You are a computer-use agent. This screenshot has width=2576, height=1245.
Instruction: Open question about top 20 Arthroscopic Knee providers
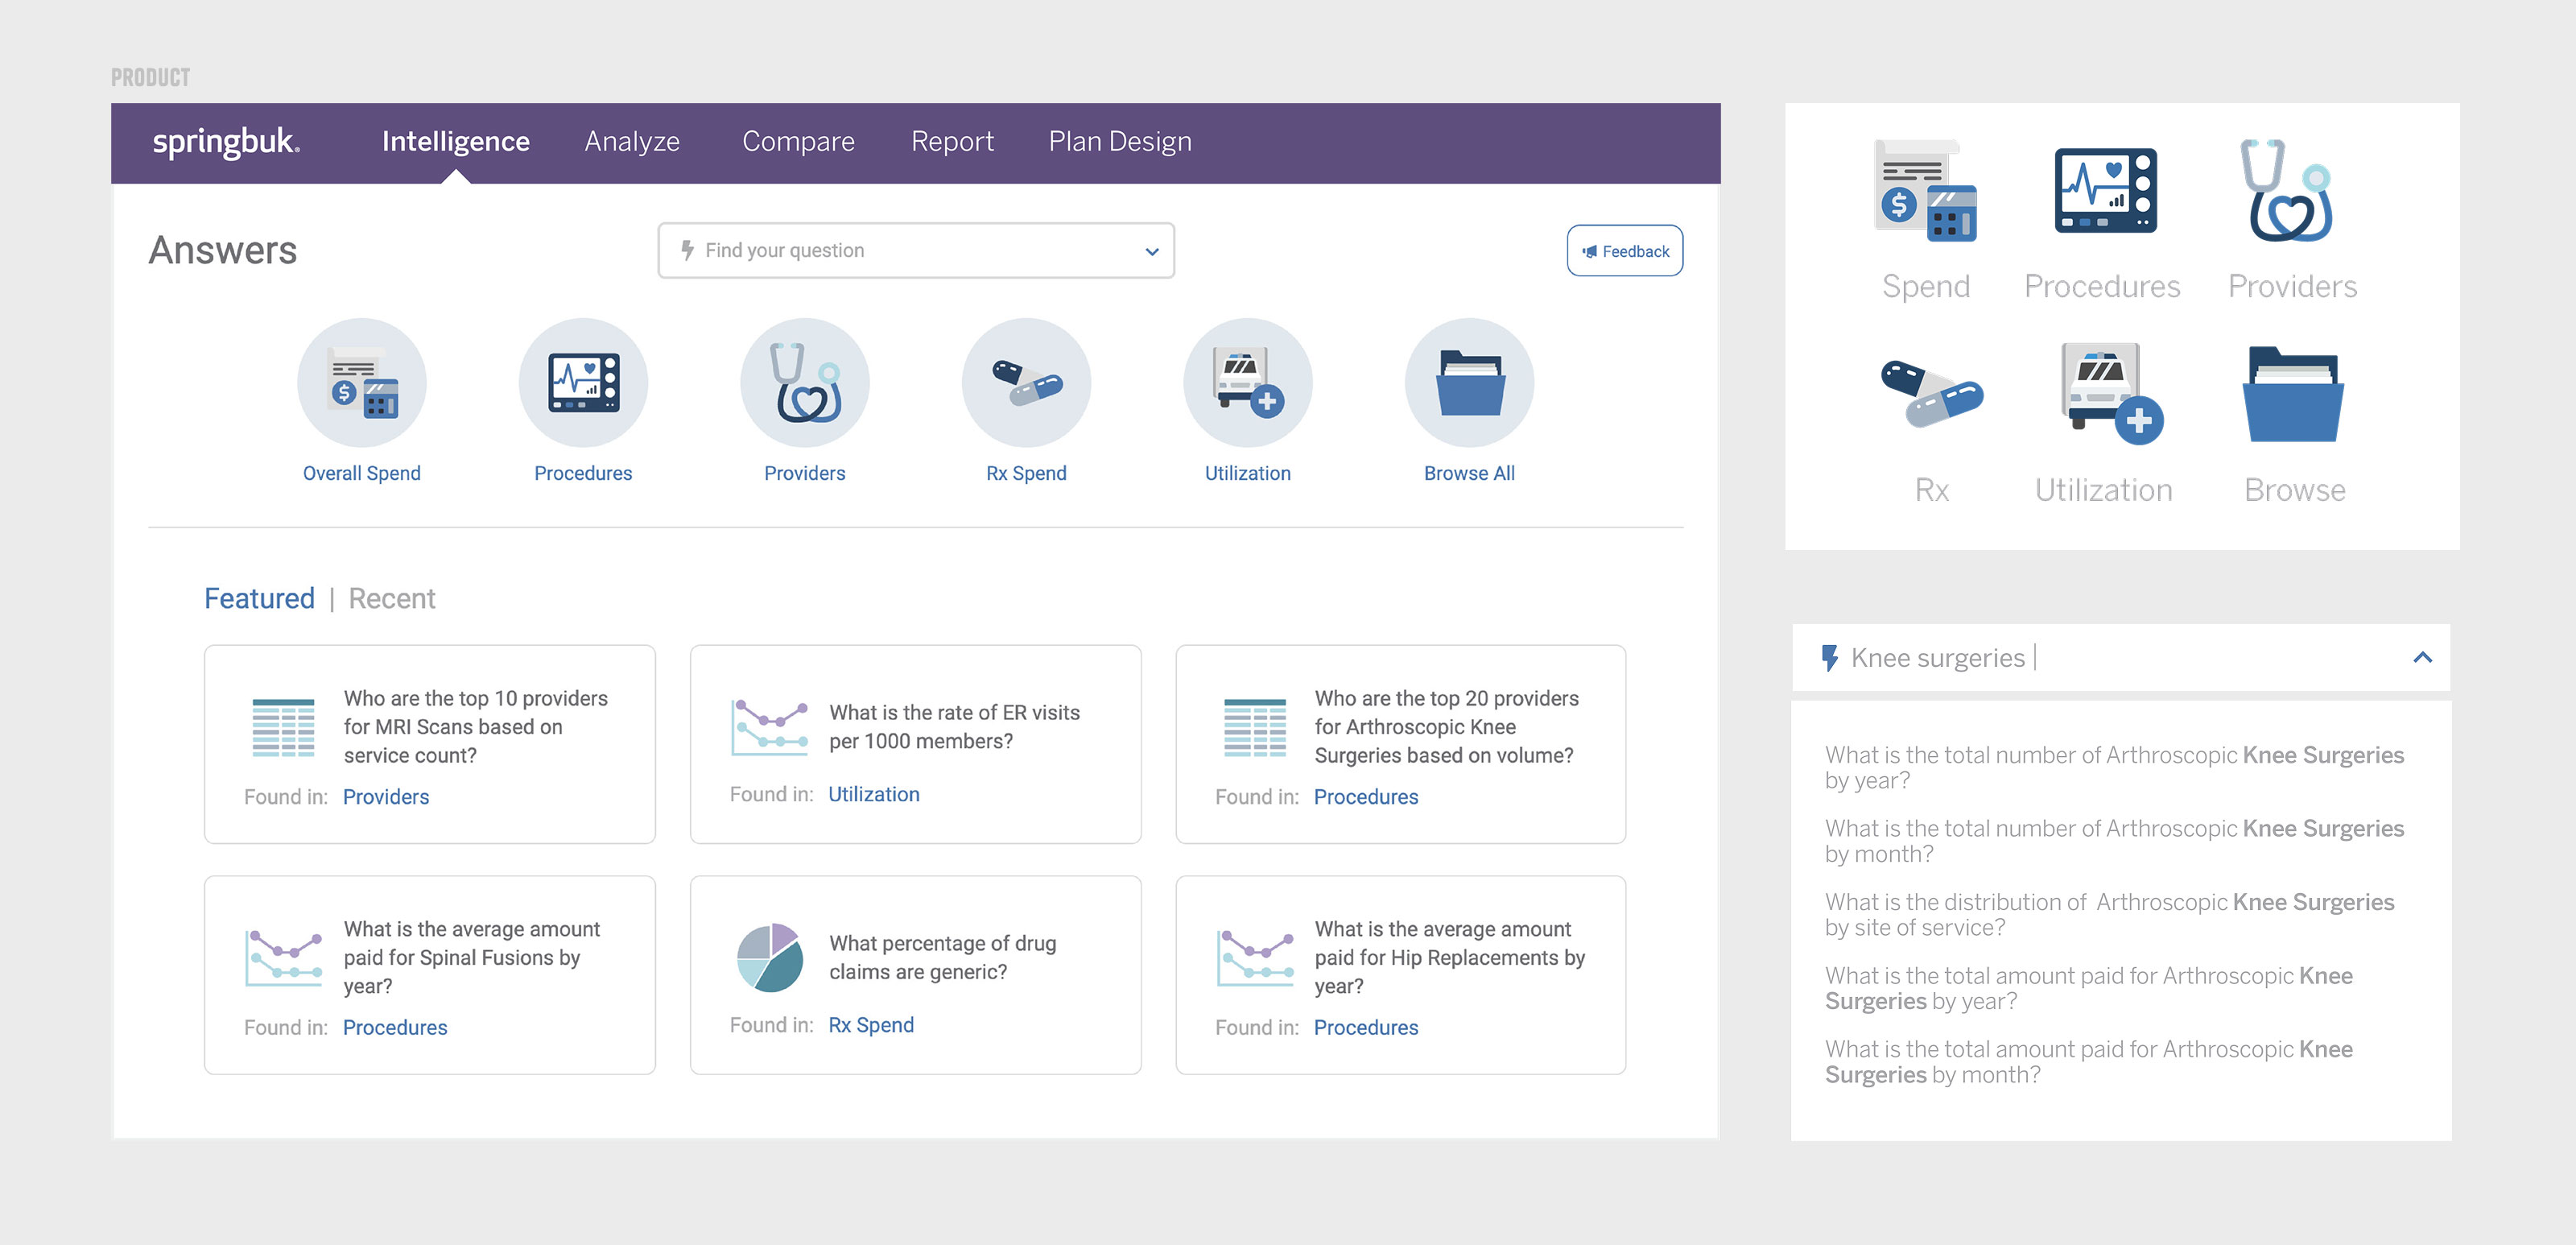click(x=1446, y=727)
